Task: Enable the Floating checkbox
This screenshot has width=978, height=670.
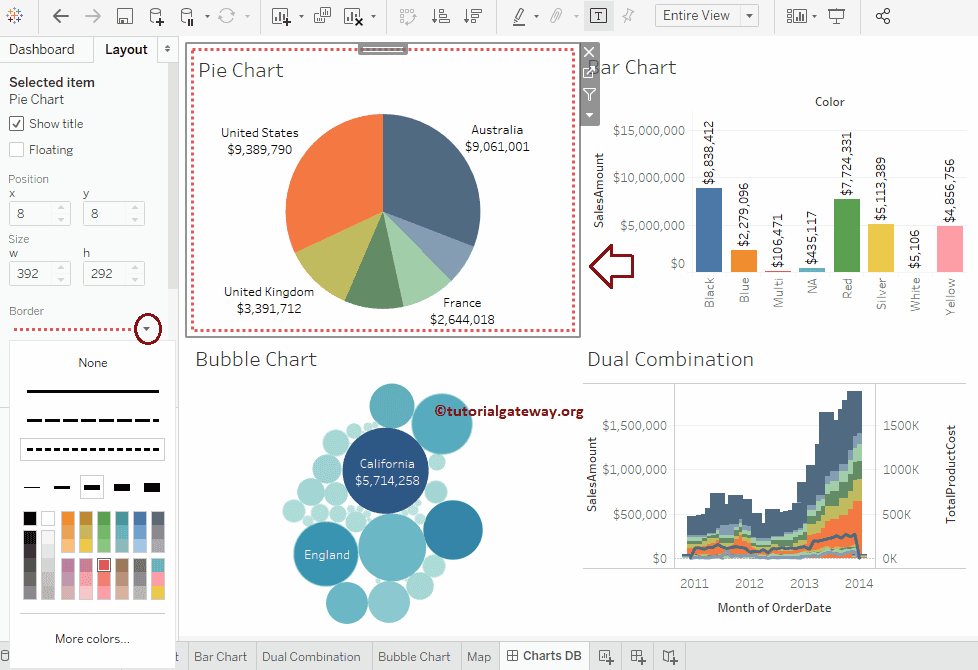Action: tap(17, 149)
